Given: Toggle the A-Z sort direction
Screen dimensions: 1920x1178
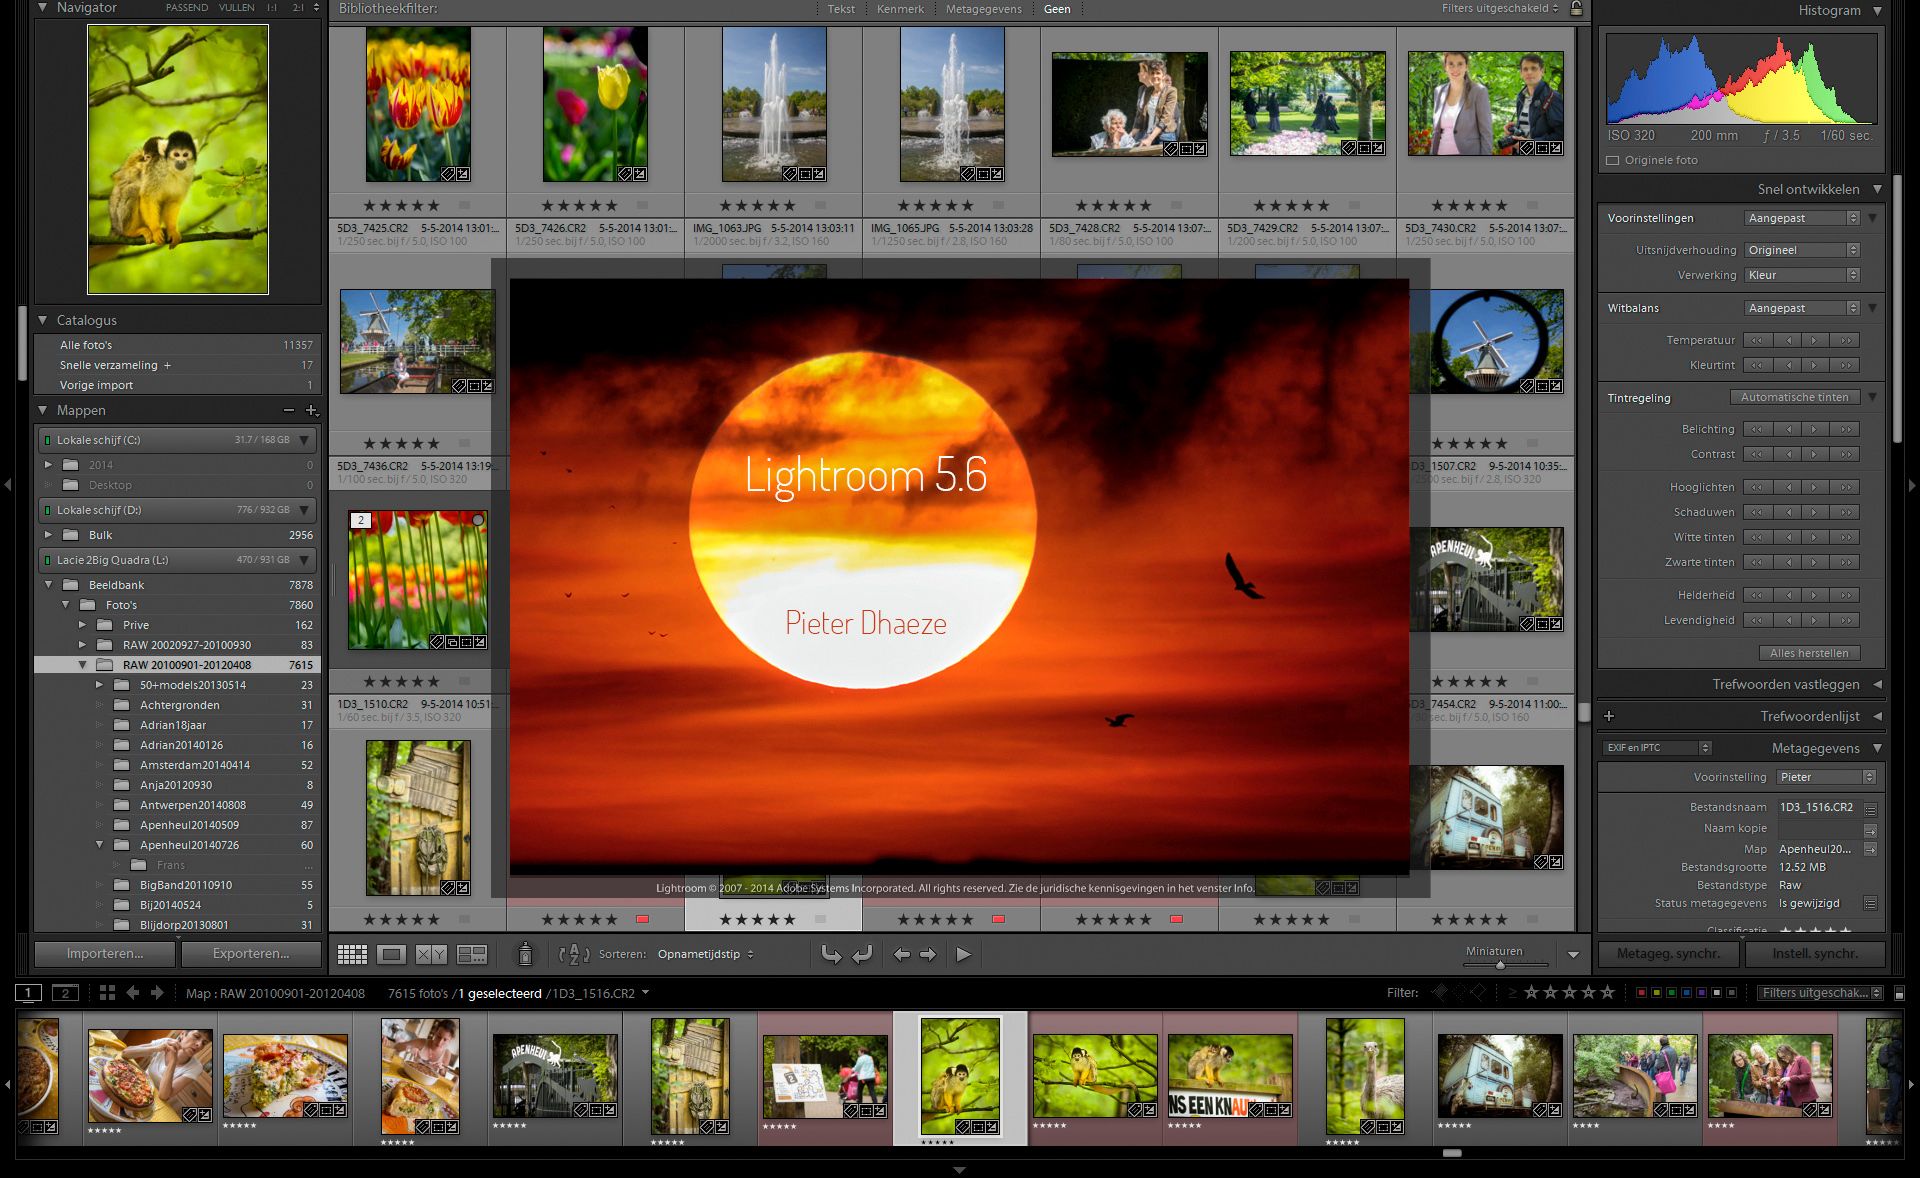Looking at the screenshot, I should tap(574, 954).
